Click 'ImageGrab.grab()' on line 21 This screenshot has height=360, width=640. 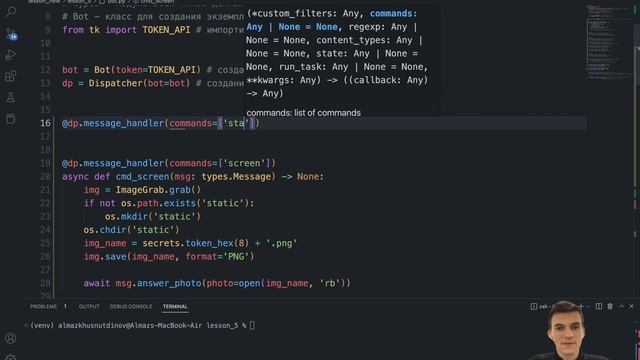click(158, 190)
